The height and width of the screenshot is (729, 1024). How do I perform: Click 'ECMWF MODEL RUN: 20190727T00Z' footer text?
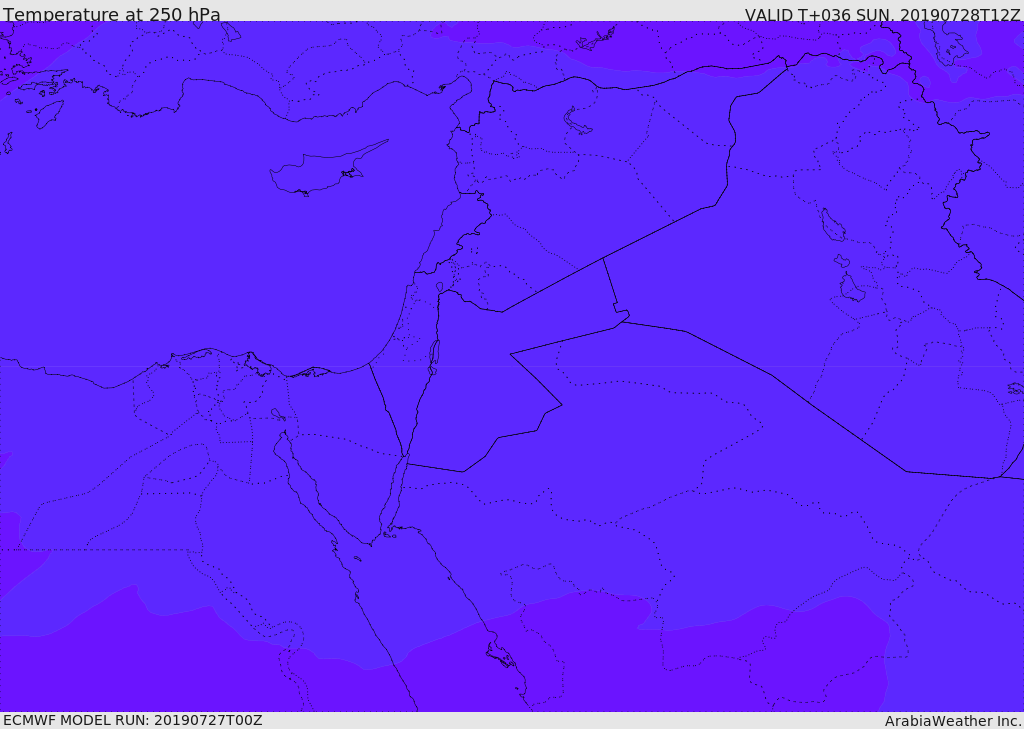click(133, 721)
